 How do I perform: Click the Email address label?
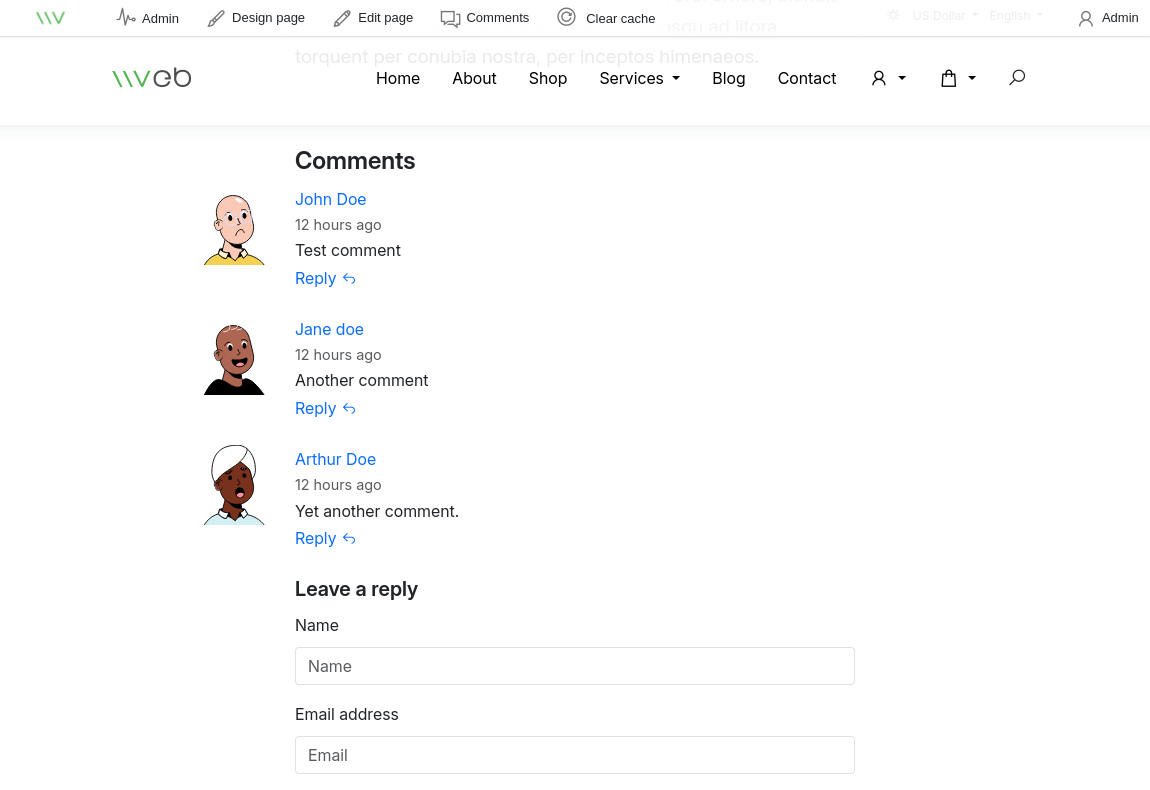point(346,714)
